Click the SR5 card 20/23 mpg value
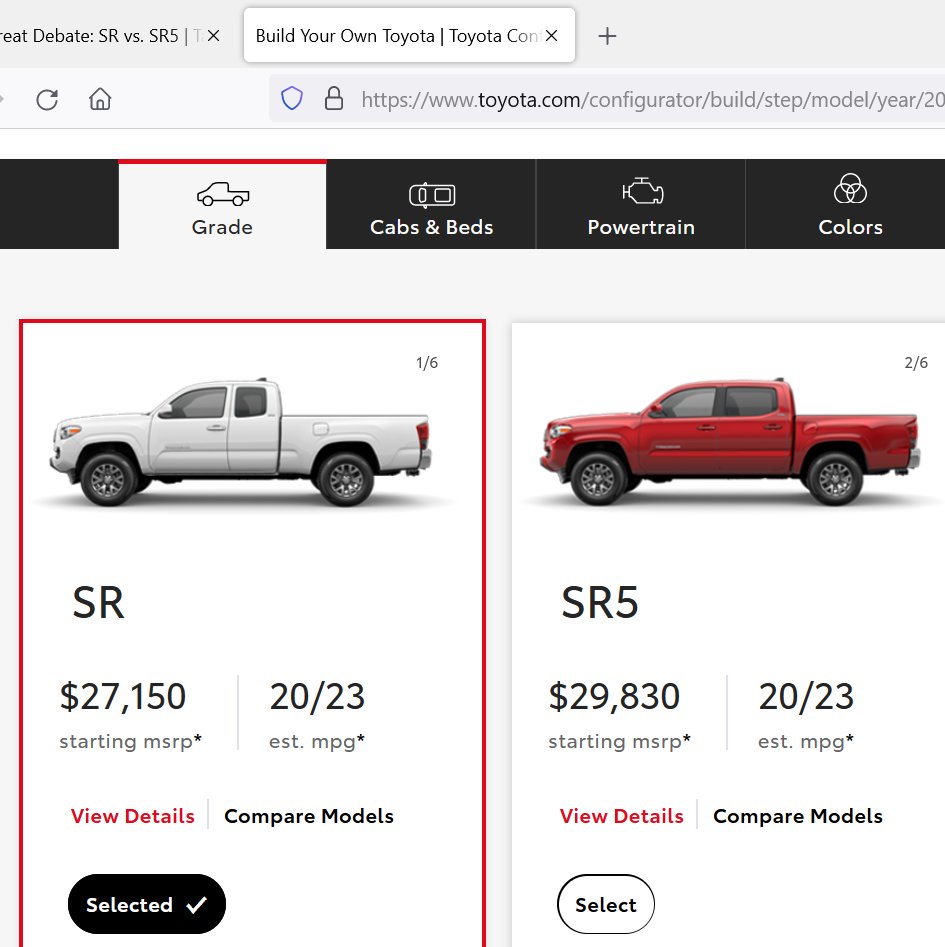 806,696
